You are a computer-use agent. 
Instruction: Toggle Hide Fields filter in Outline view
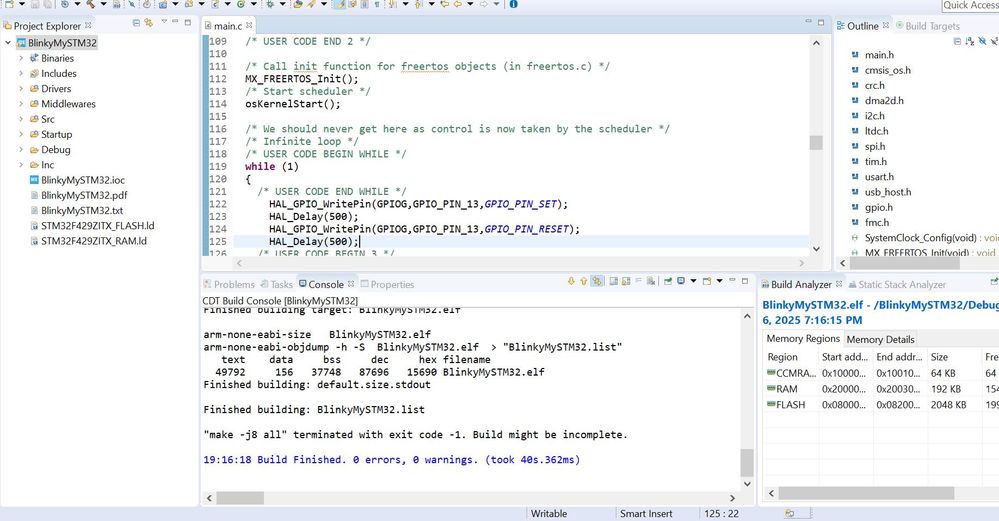click(982, 41)
